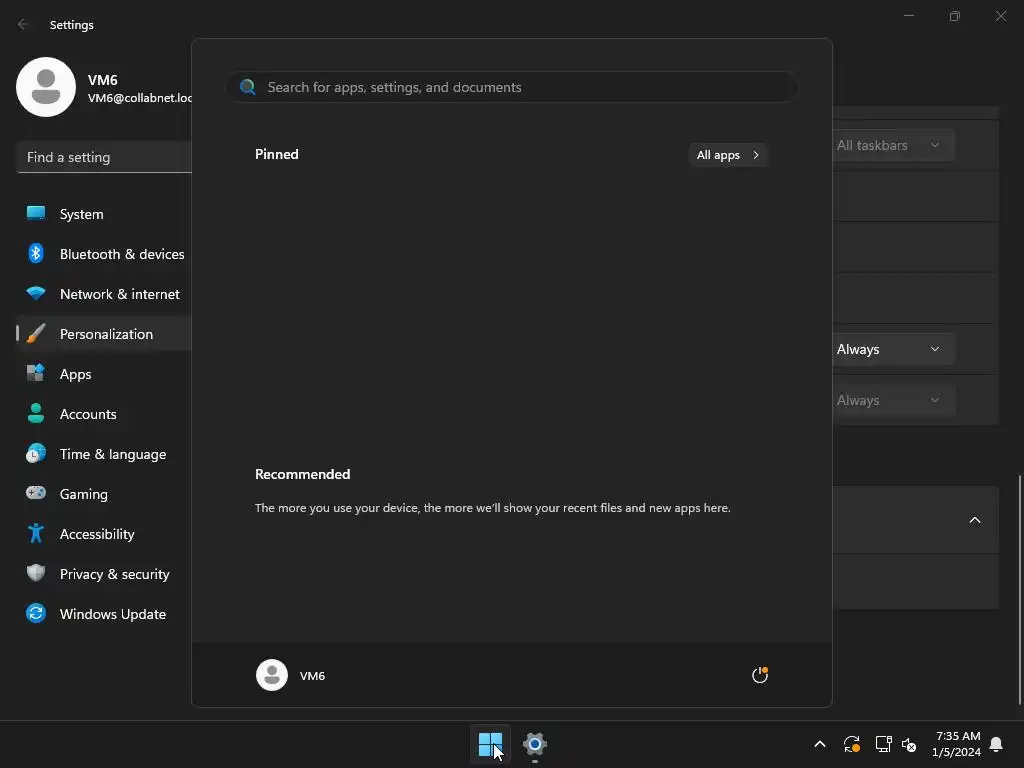Image resolution: width=1024 pixels, height=768 pixels.
Task: Click the Time & language globe icon
Action: 36,453
